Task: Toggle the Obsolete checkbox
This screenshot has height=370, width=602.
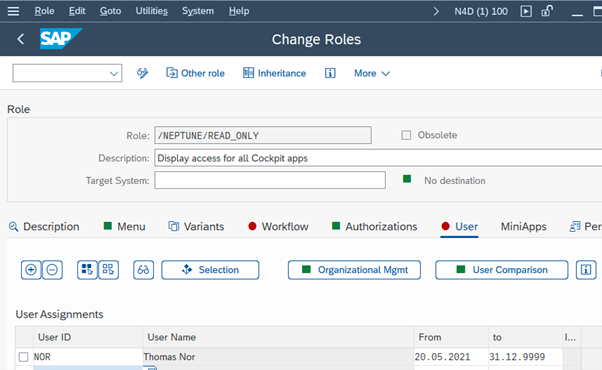Action: 406,135
